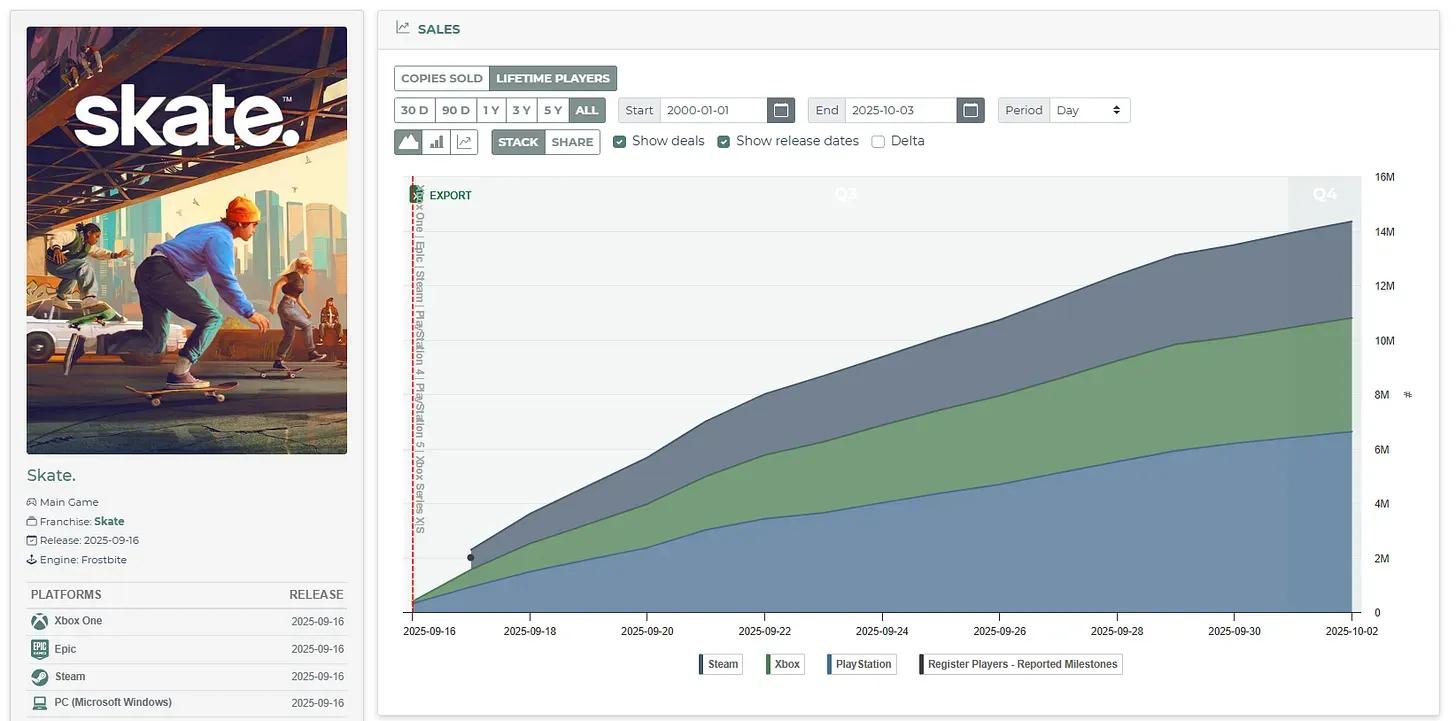The image size is (1456, 721).
Task: Uncheck the Show deals checkbox
Action: point(620,141)
